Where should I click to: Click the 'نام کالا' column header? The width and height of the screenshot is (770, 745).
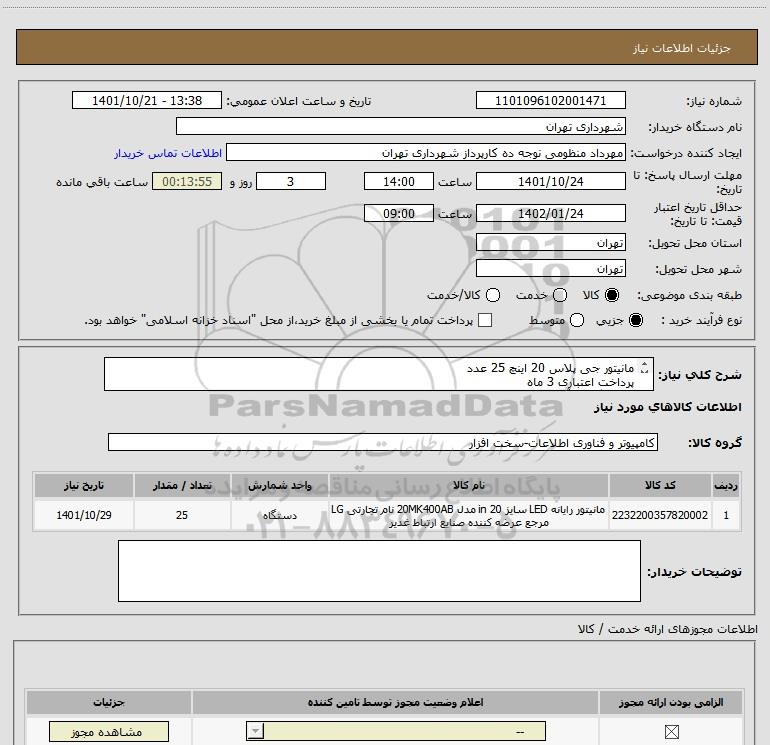click(x=468, y=485)
